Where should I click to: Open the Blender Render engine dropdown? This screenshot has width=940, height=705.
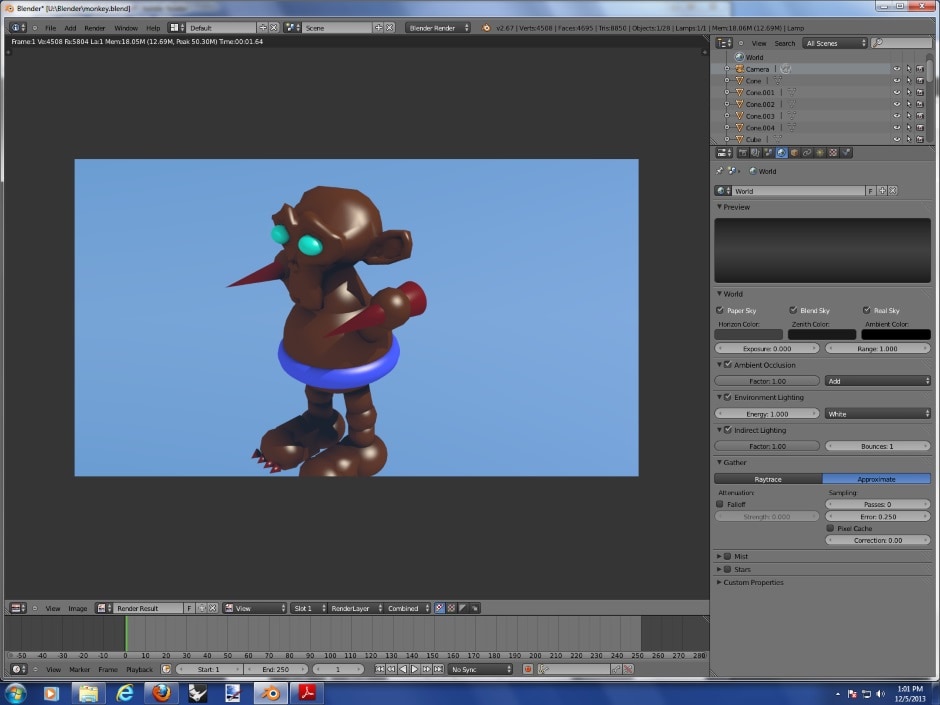click(x=438, y=28)
